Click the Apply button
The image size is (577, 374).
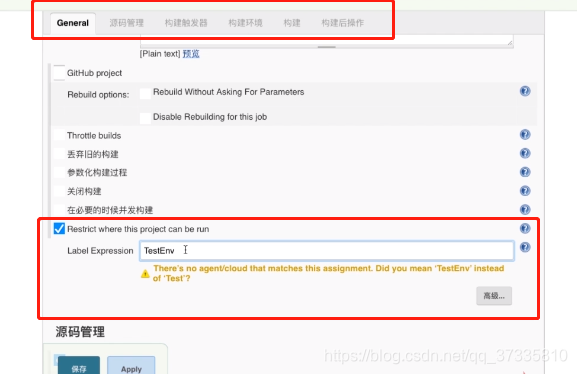(131, 366)
